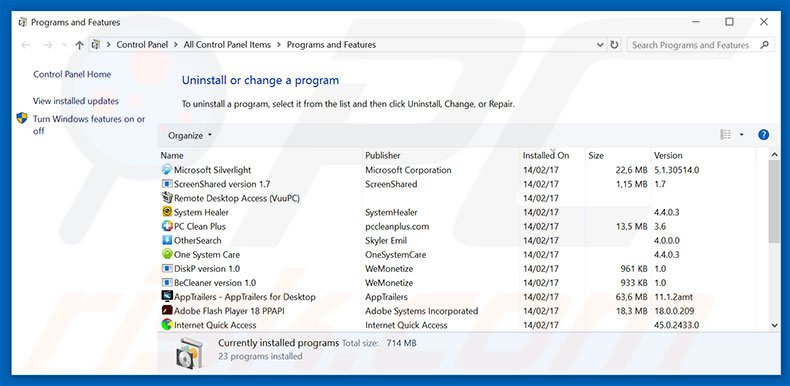
Task: Click version 45.0.2433.0 cell
Action: coord(676,325)
